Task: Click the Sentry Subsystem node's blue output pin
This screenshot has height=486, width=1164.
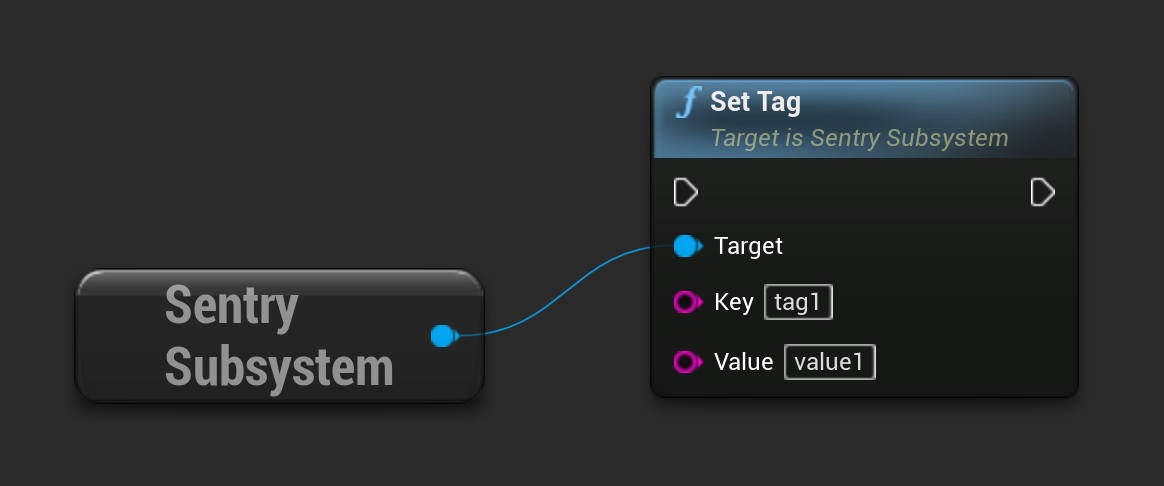Action: pos(443,336)
